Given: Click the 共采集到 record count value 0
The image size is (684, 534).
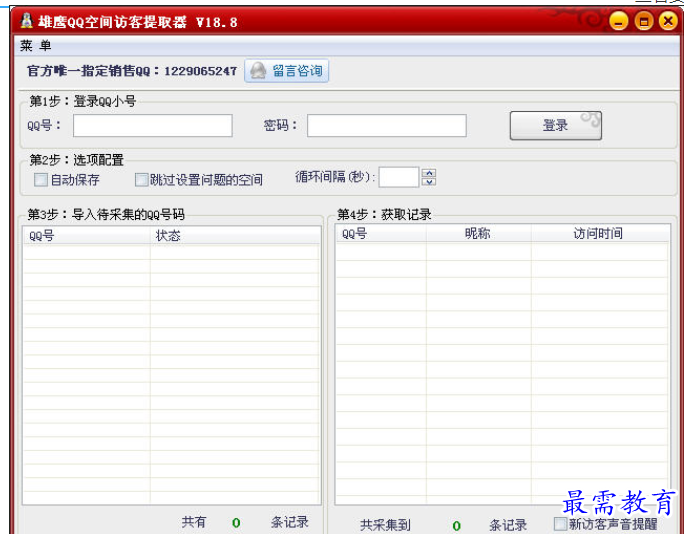Looking at the screenshot, I should 456,525.
